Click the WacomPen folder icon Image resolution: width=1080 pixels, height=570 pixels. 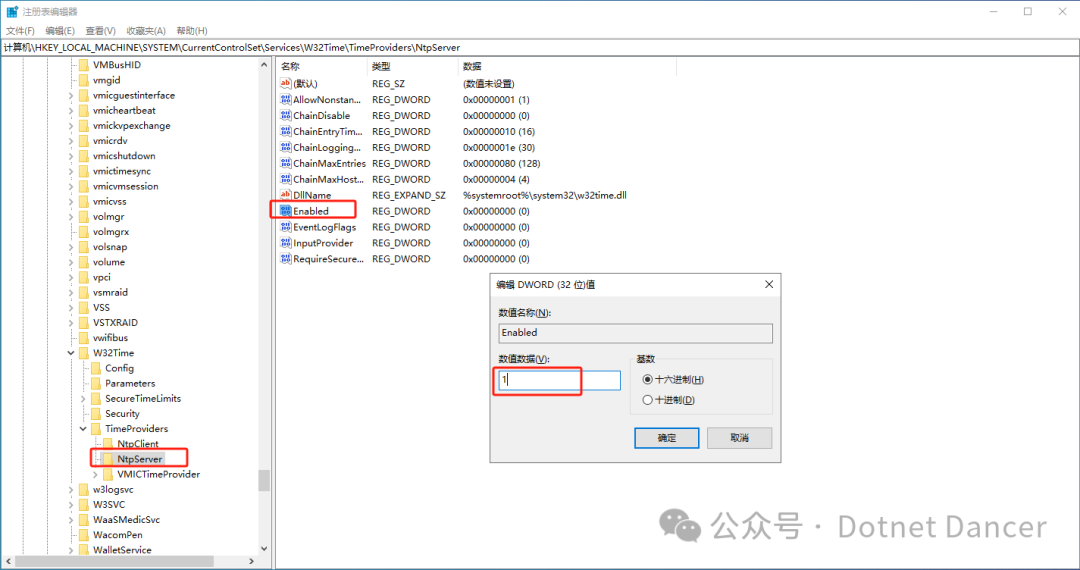tap(83, 534)
